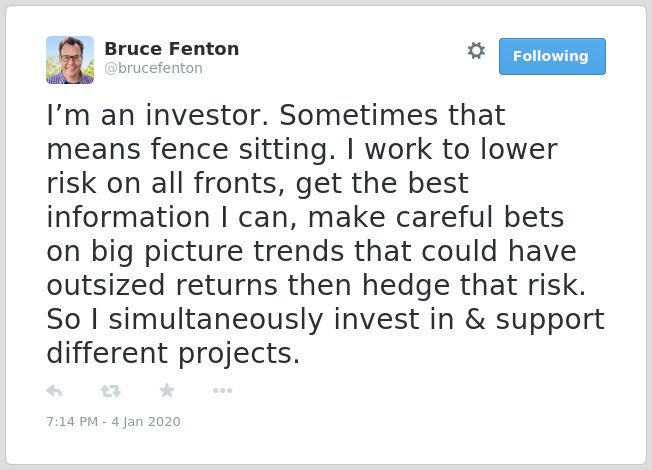Click the phrase "hedge that risk."
Image resolution: width=652 pixels, height=470 pixels.
[474, 285]
